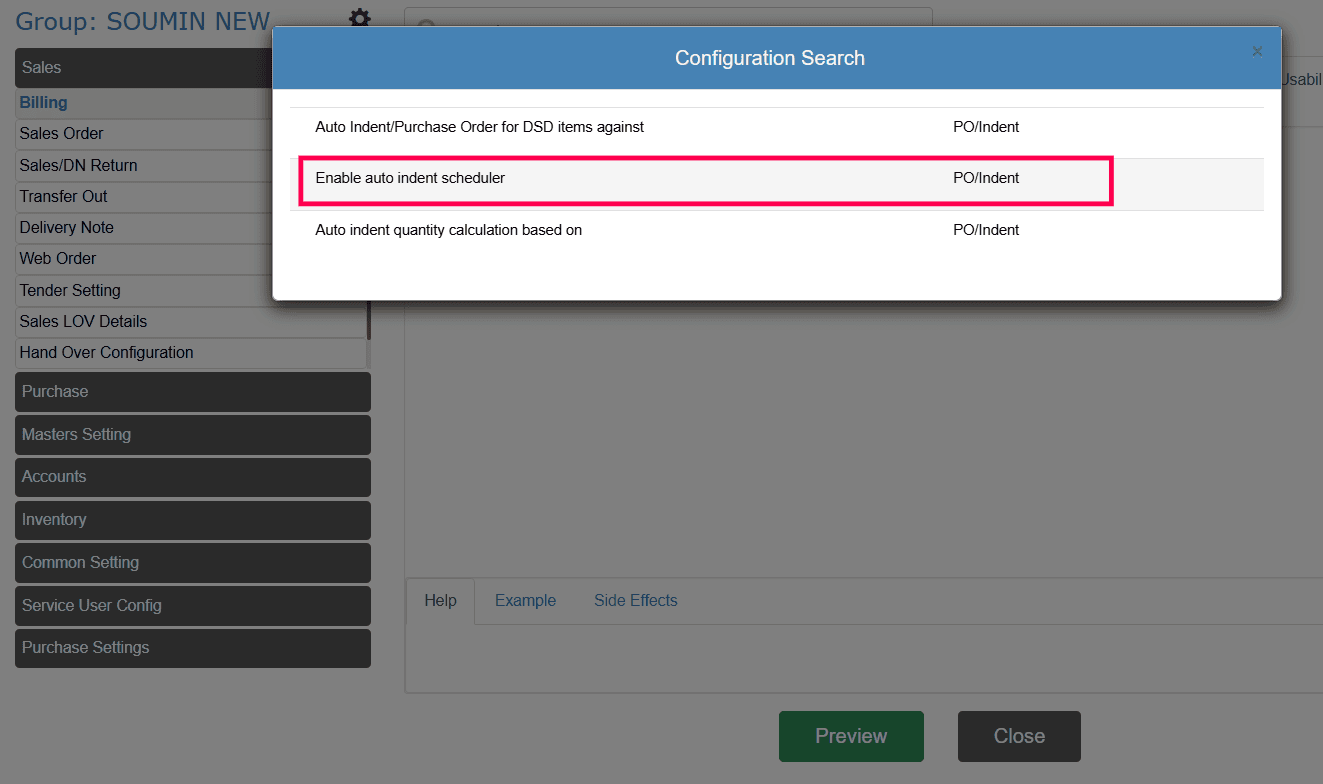Expand the Accounts section
Viewport: 1323px width, 784px height.
click(x=192, y=477)
